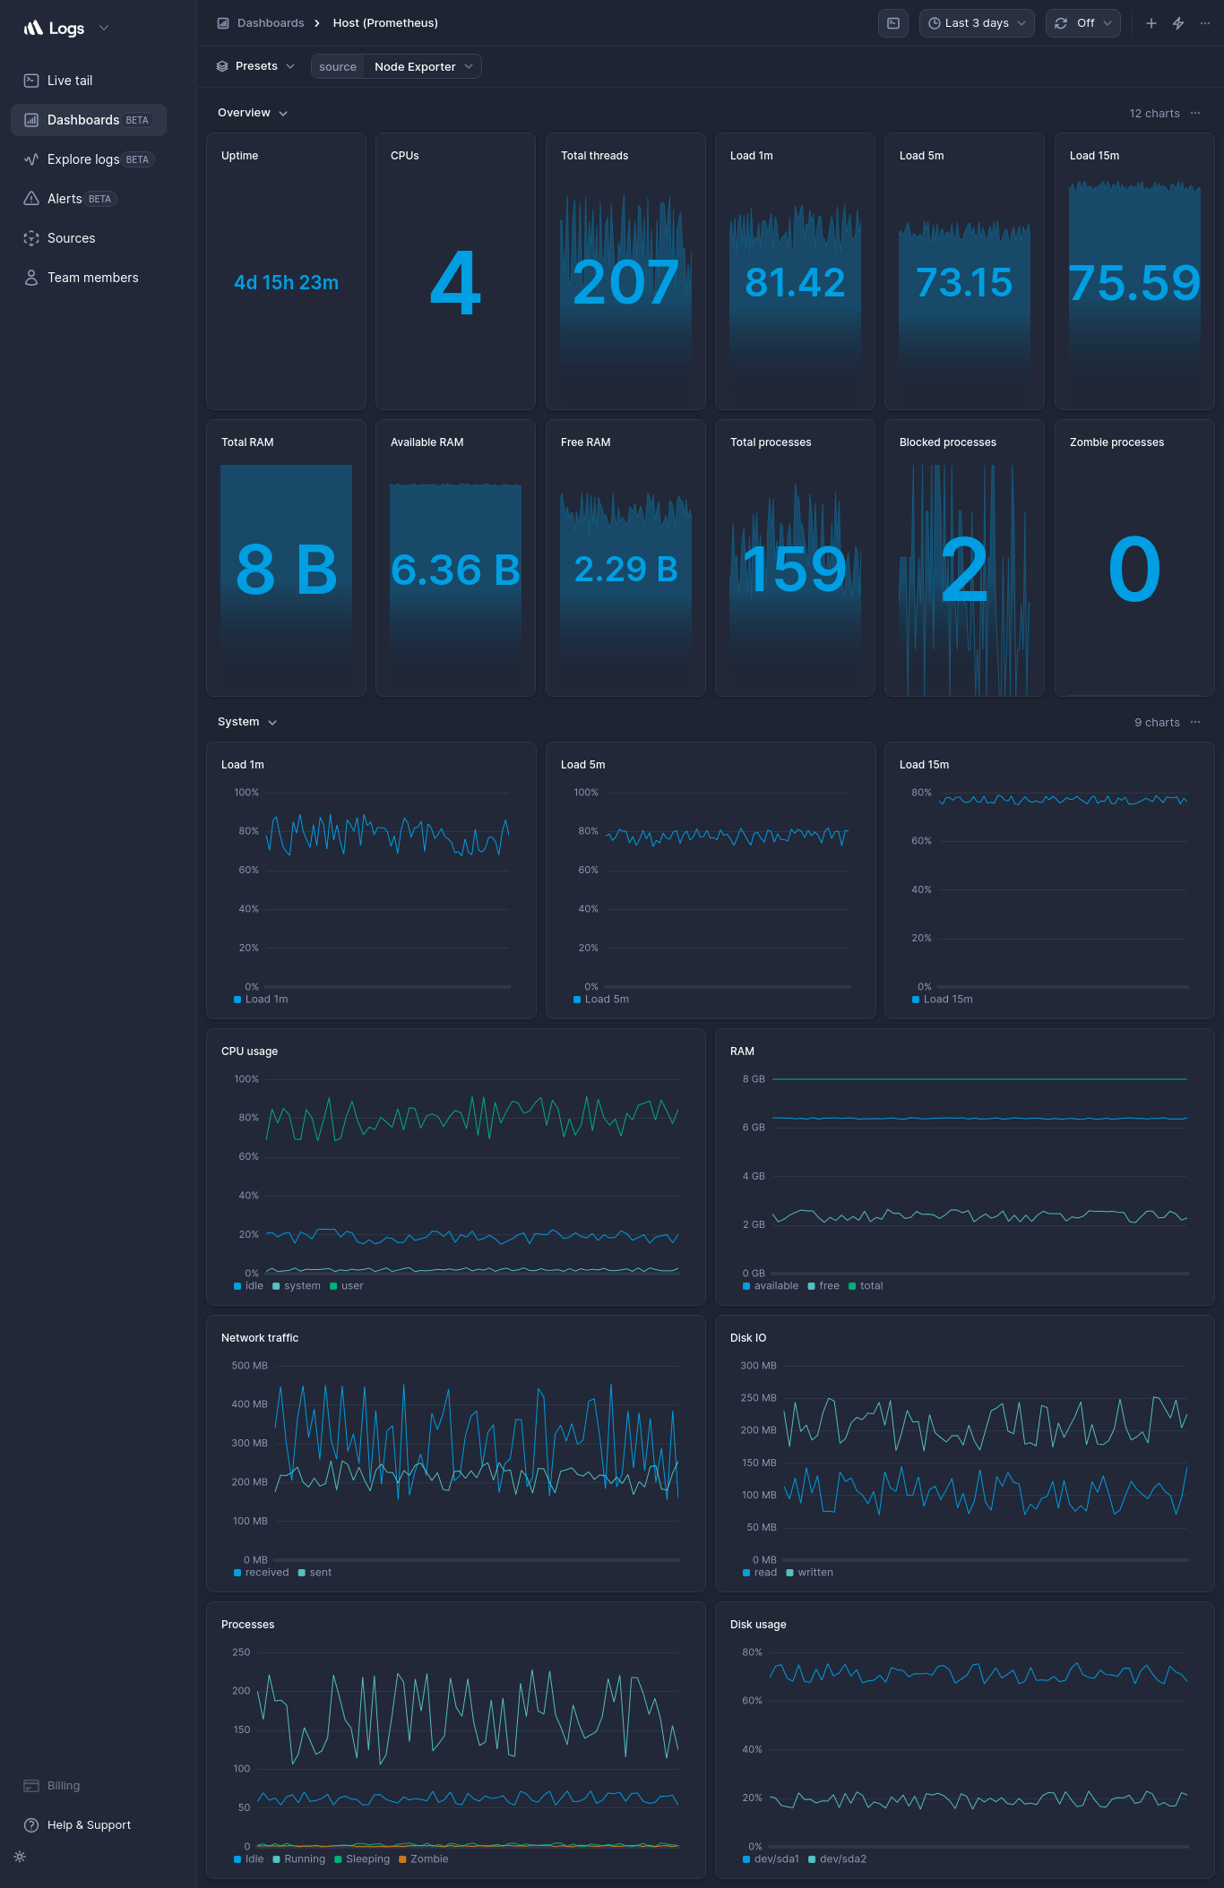The image size is (1224, 1888).
Task: Click the dashboard breadcrumb icon
Action: pyautogui.click(x=223, y=23)
